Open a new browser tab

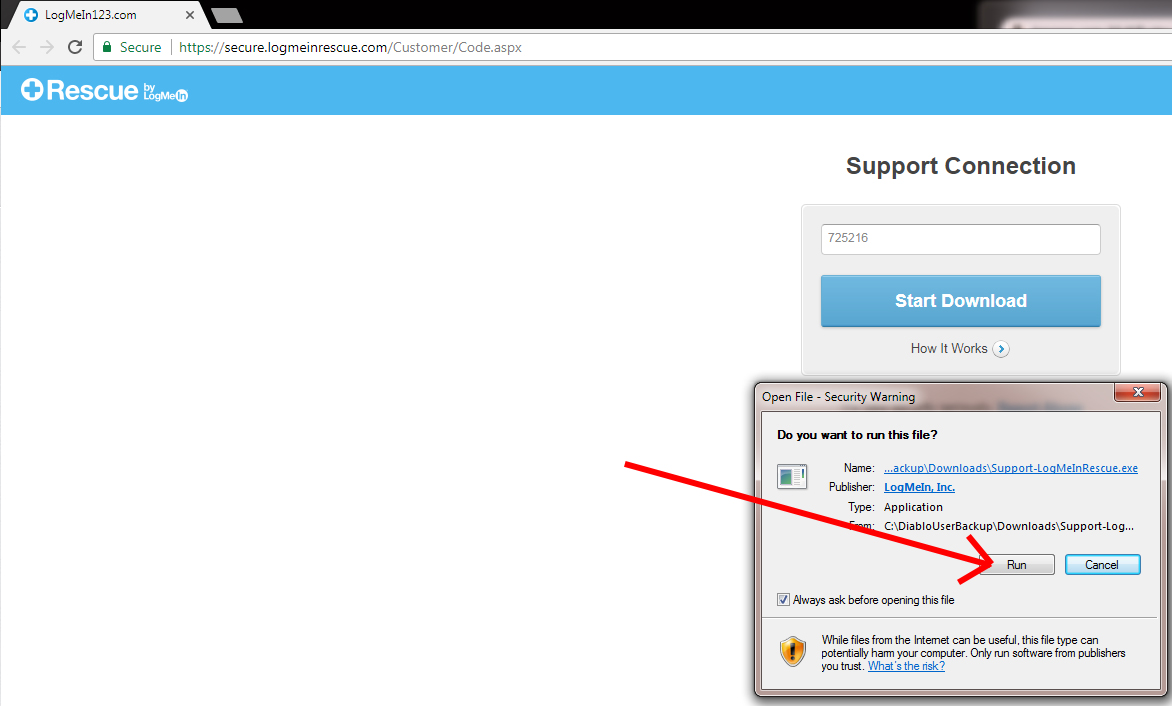coord(227,15)
